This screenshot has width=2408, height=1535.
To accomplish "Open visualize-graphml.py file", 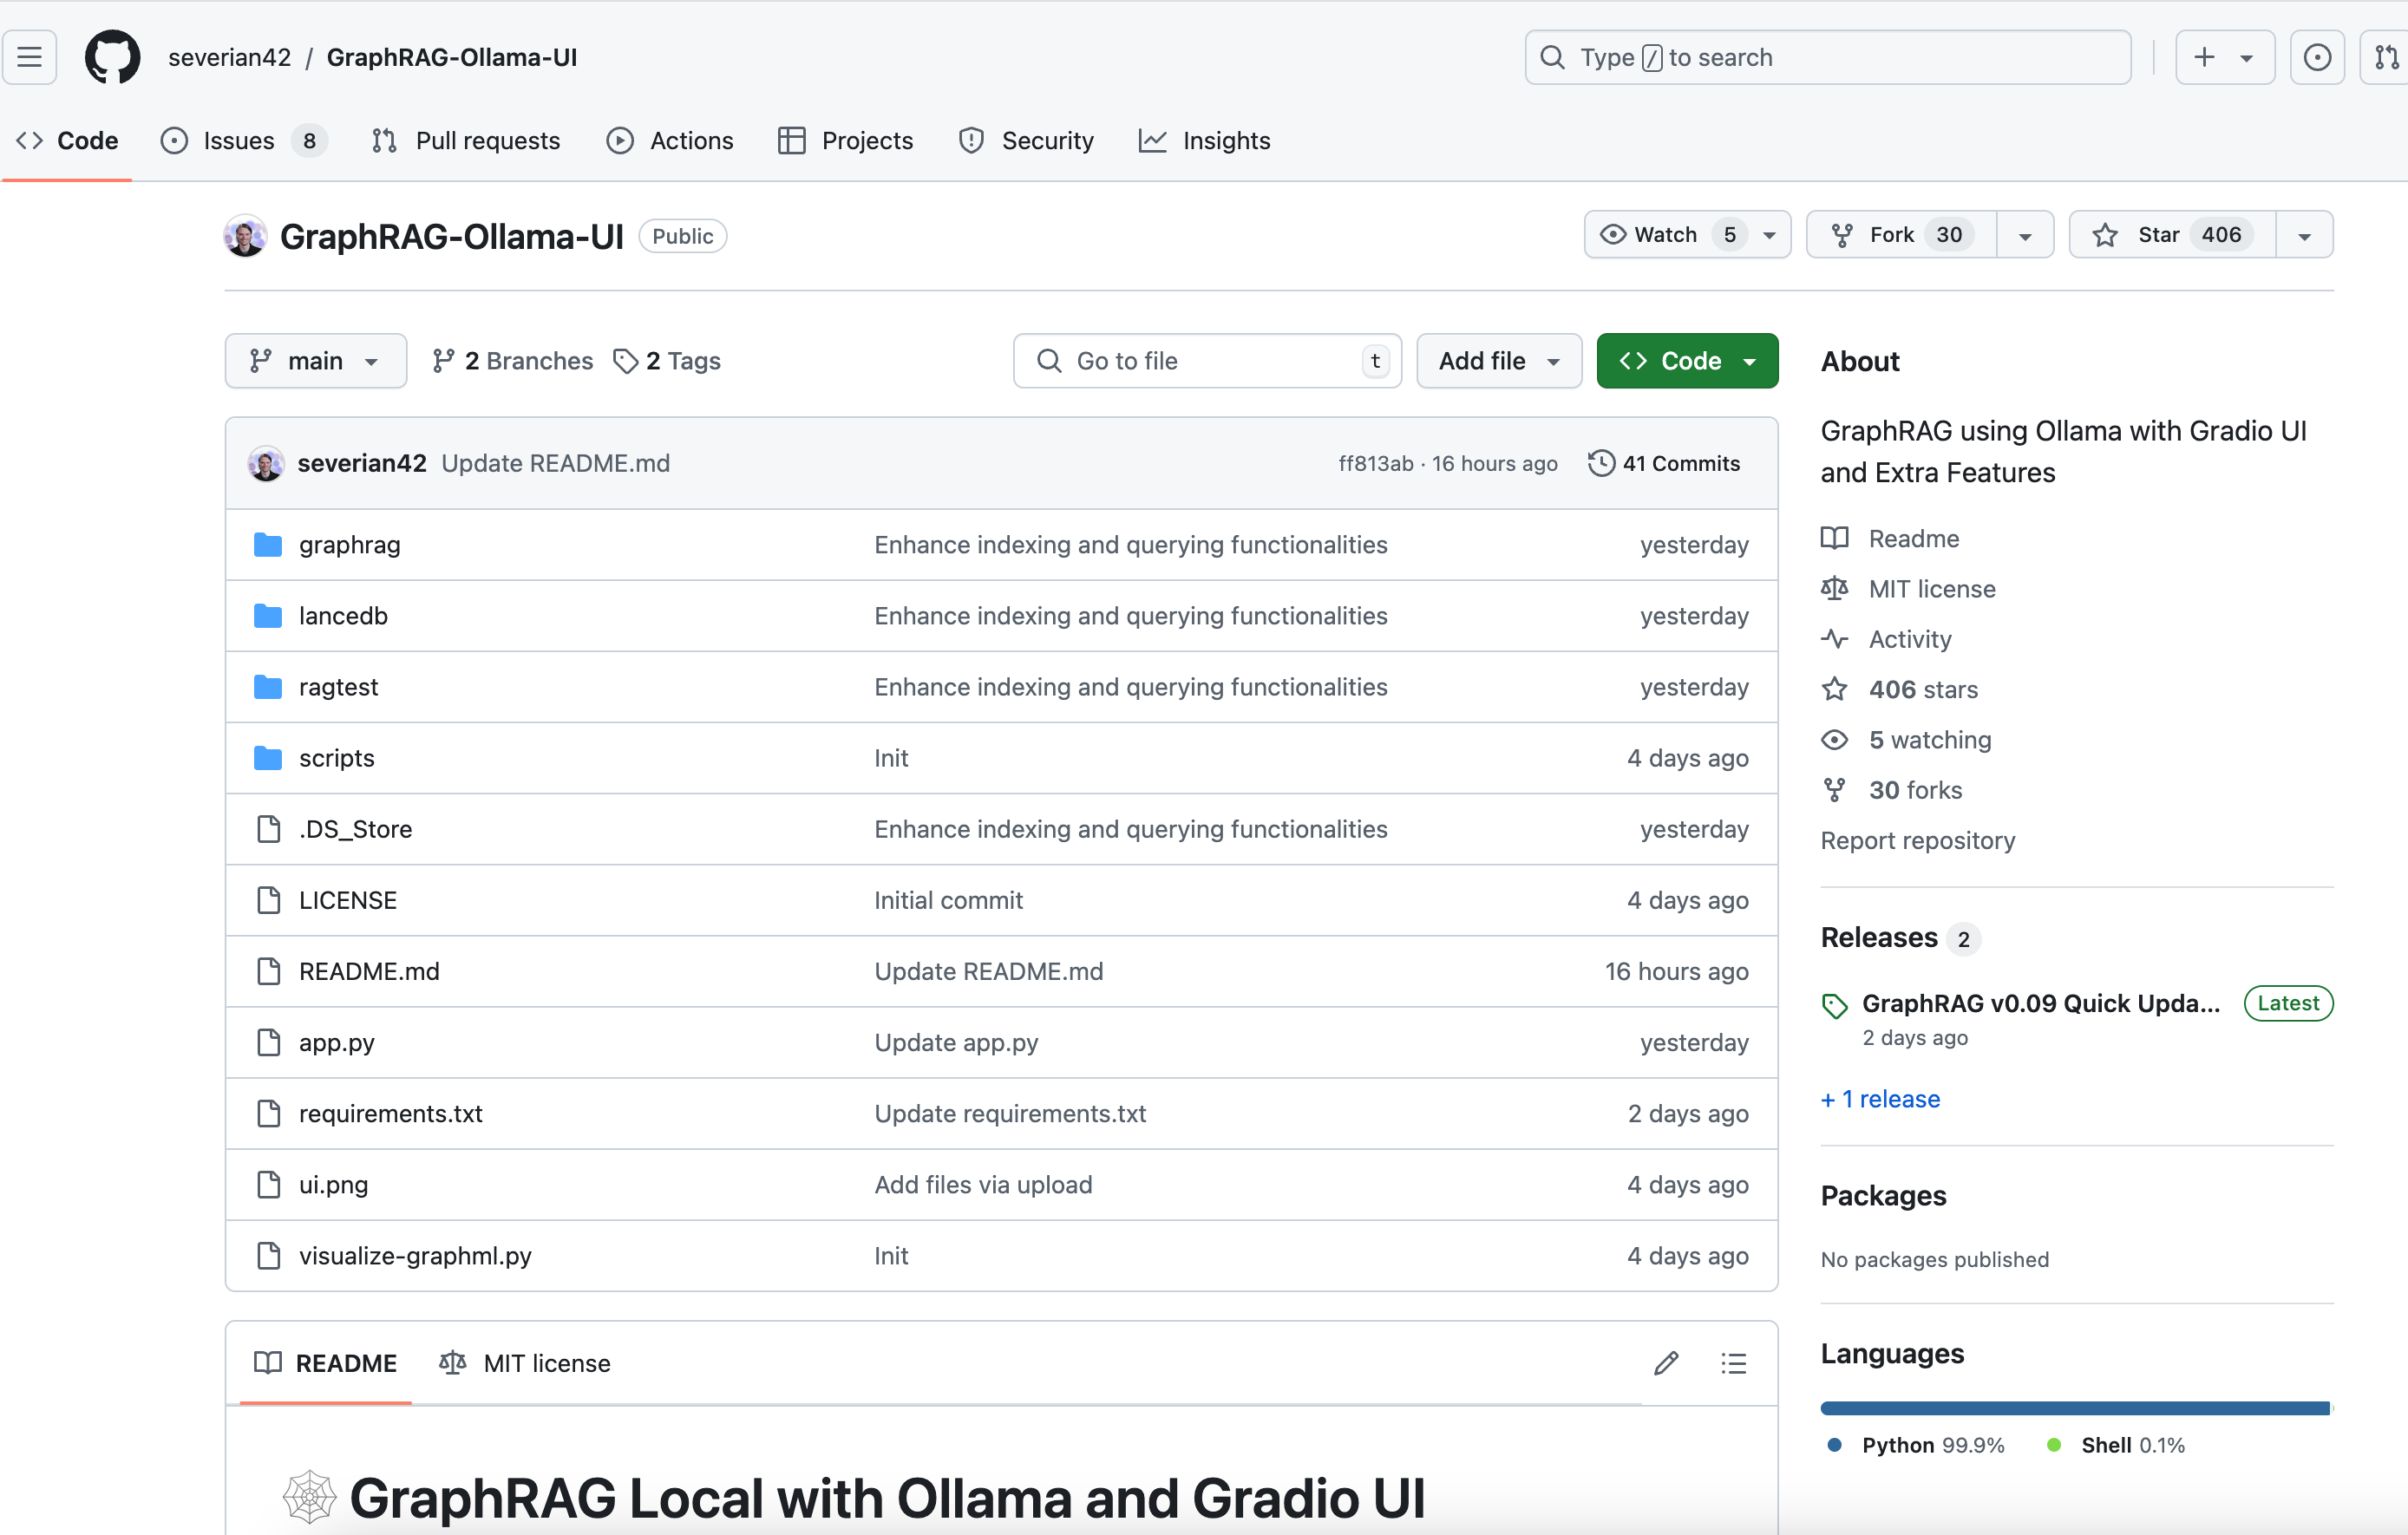I will pos(415,1255).
